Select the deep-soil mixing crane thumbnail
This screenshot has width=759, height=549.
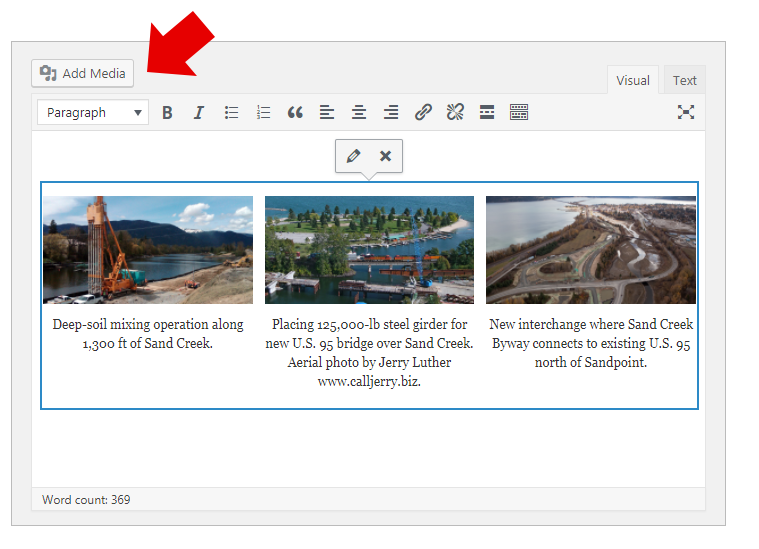point(148,250)
